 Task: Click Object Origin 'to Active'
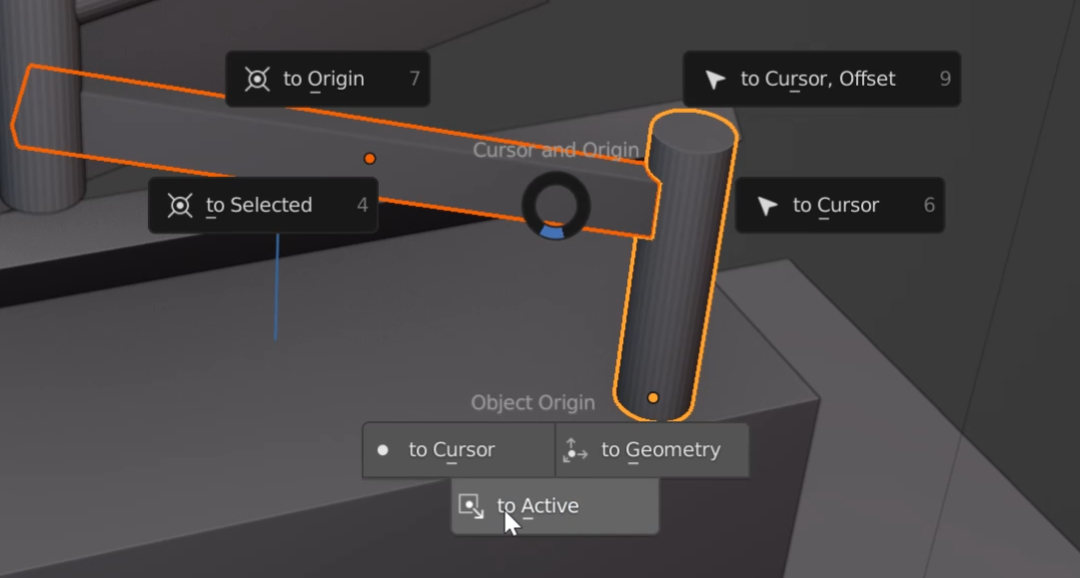pyautogui.click(x=555, y=506)
